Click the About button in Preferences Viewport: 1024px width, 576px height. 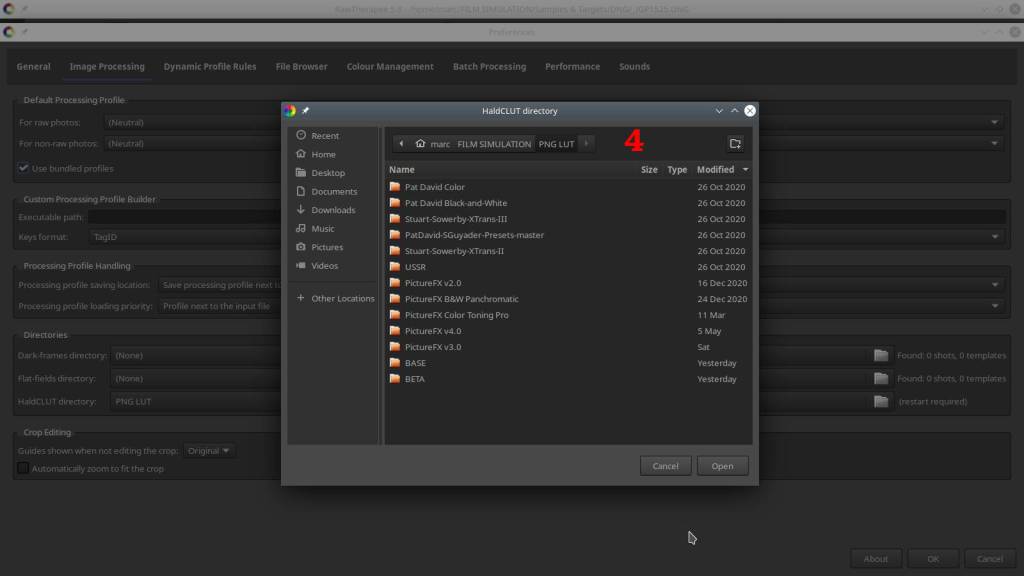876,559
